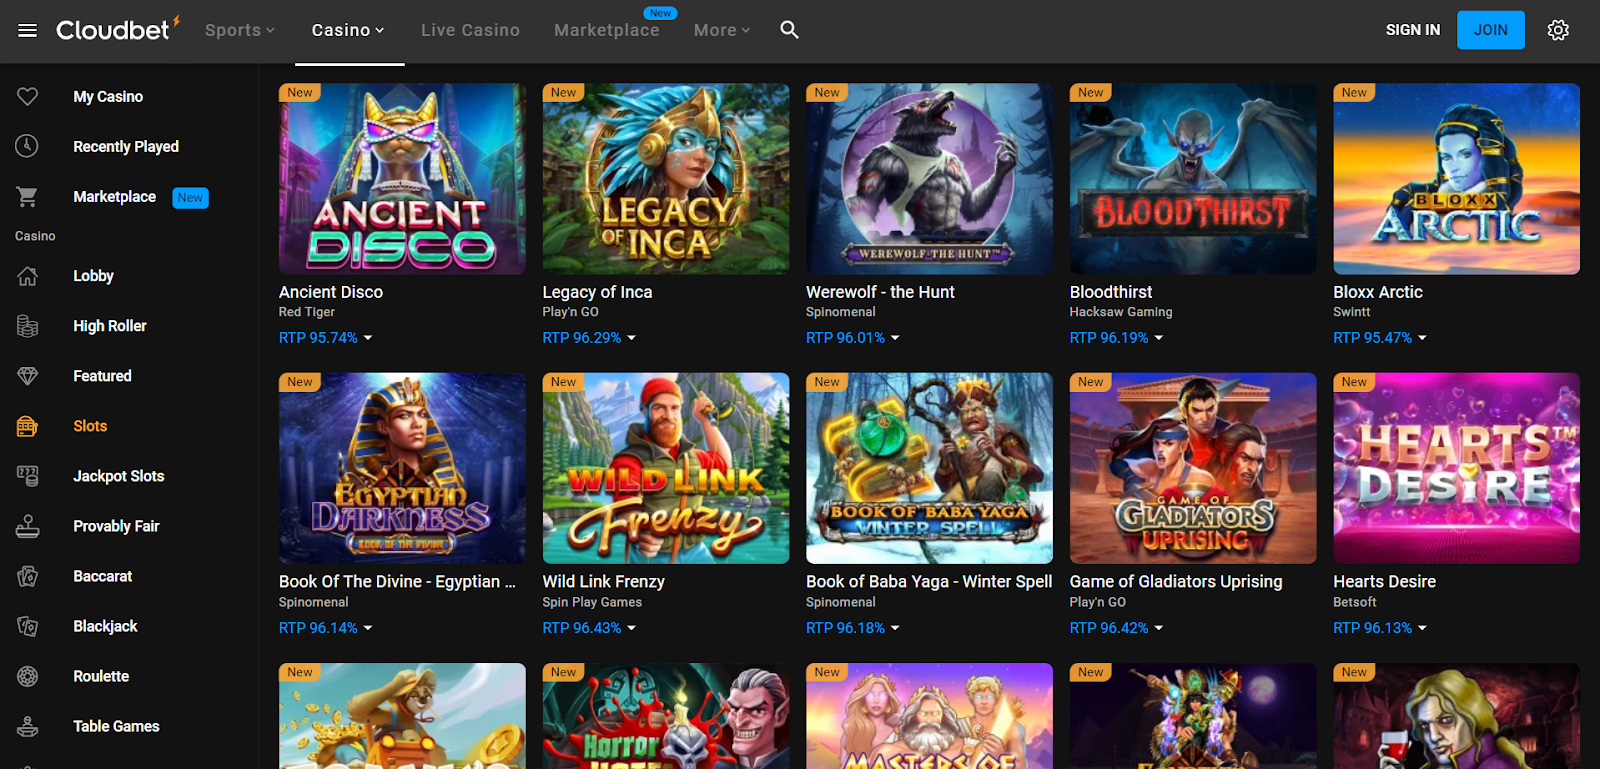The image size is (1600, 769).
Task: Expand RTP 96.29% for Legacy of Inca
Action: 590,338
